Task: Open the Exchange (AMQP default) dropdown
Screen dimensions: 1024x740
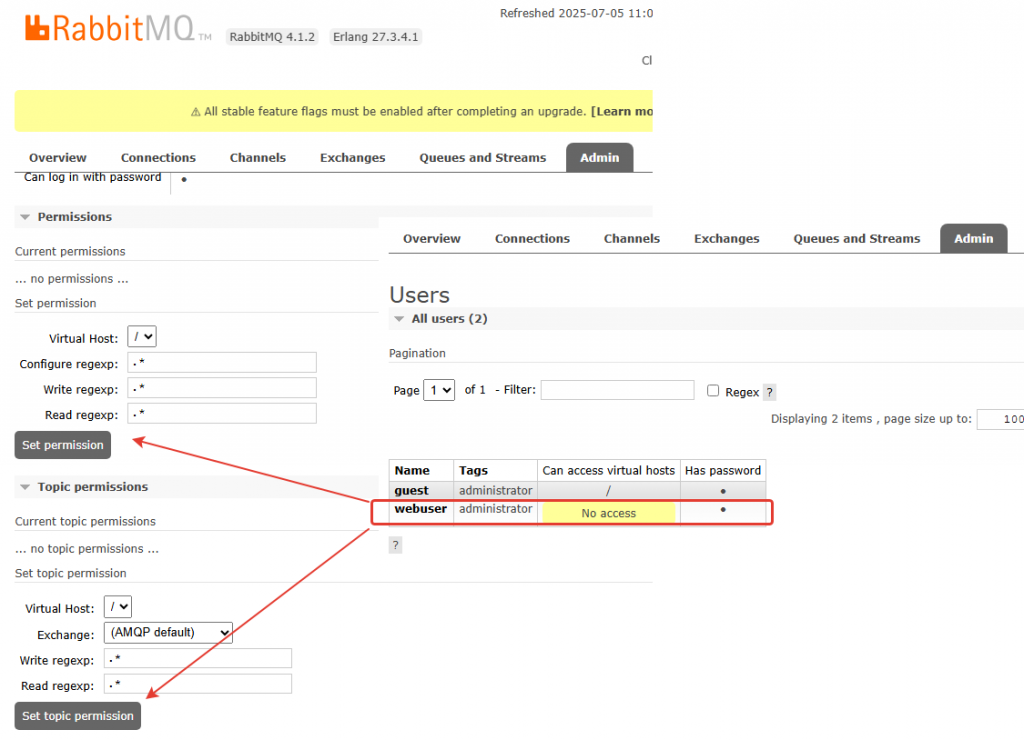Action: point(168,632)
